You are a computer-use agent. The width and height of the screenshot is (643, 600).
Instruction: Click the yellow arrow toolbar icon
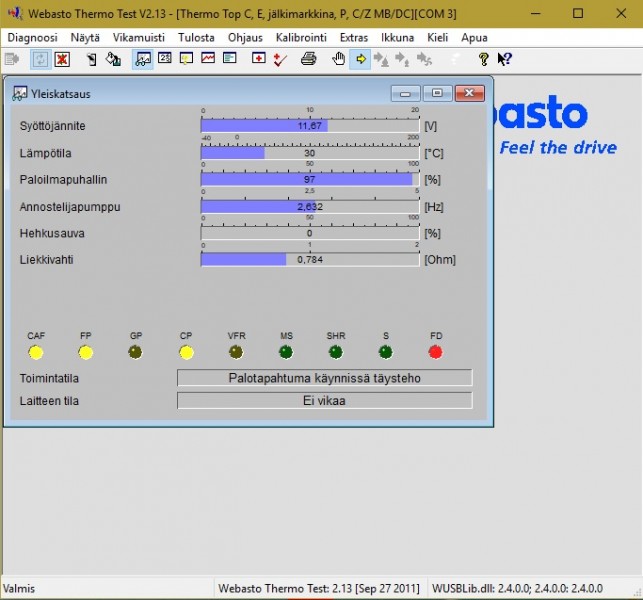point(360,59)
